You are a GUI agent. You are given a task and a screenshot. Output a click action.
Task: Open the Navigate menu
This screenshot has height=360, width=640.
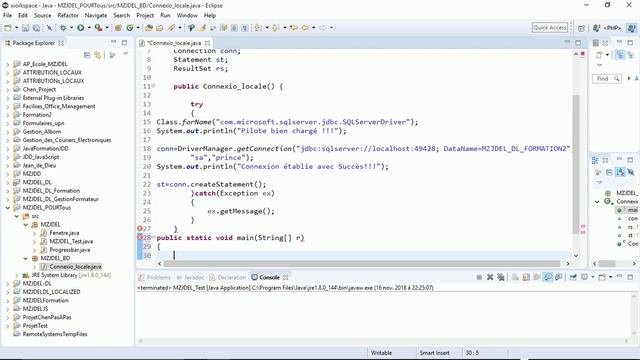click(x=96, y=16)
